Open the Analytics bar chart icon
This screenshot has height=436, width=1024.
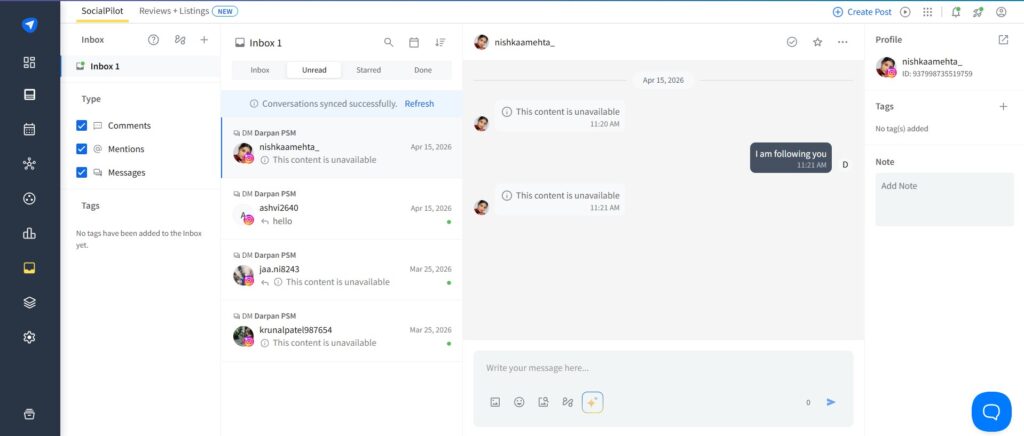29,233
